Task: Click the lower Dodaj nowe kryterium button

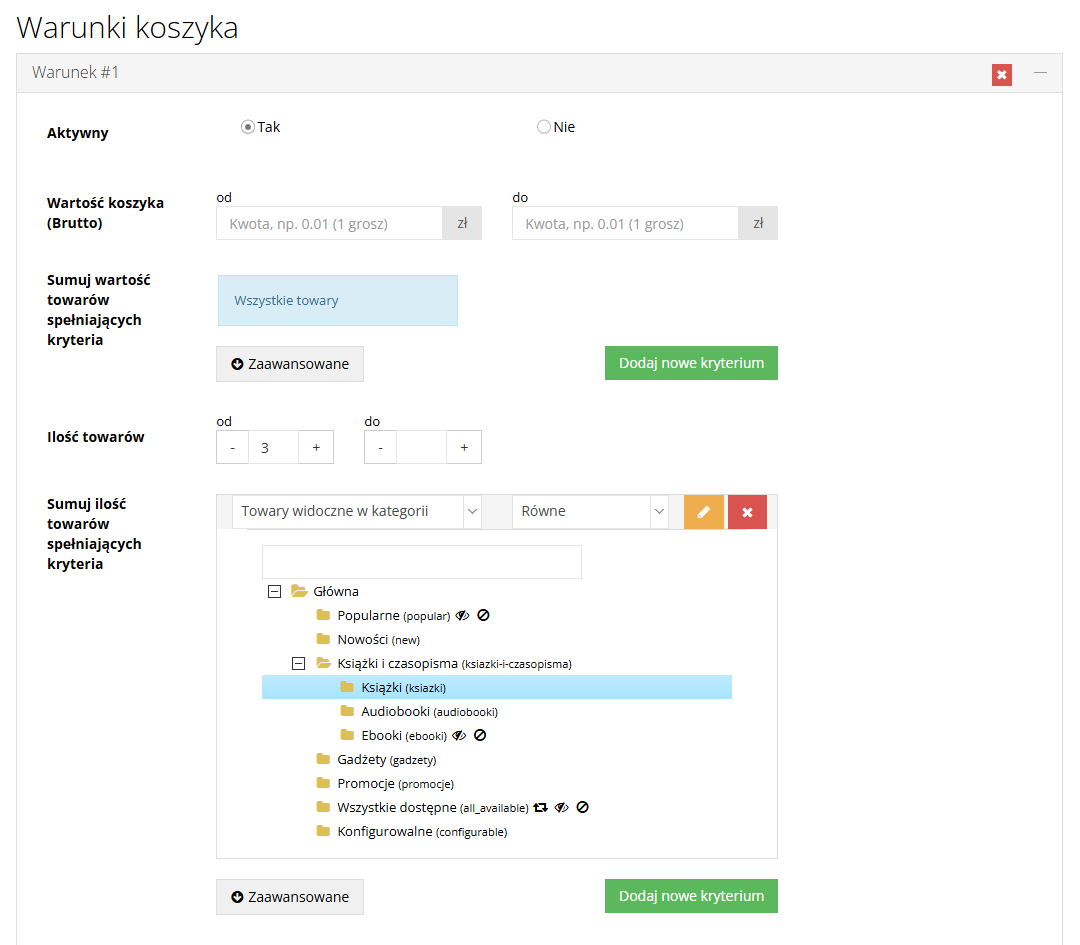Action: [x=691, y=895]
